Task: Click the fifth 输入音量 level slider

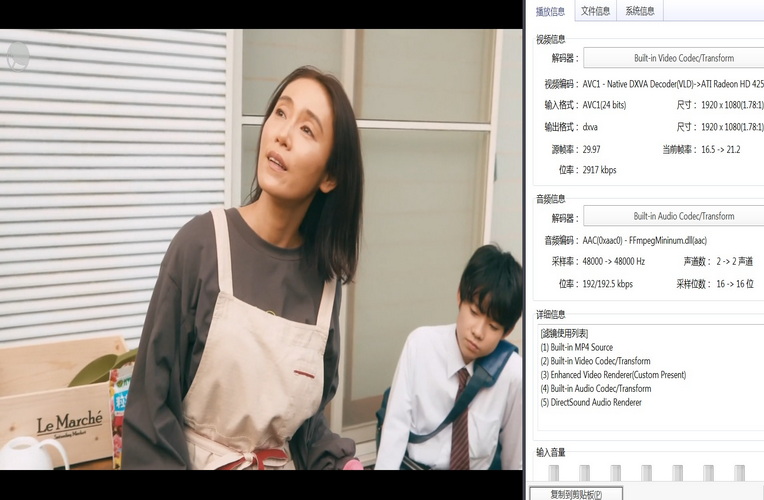Action: click(677, 472)
